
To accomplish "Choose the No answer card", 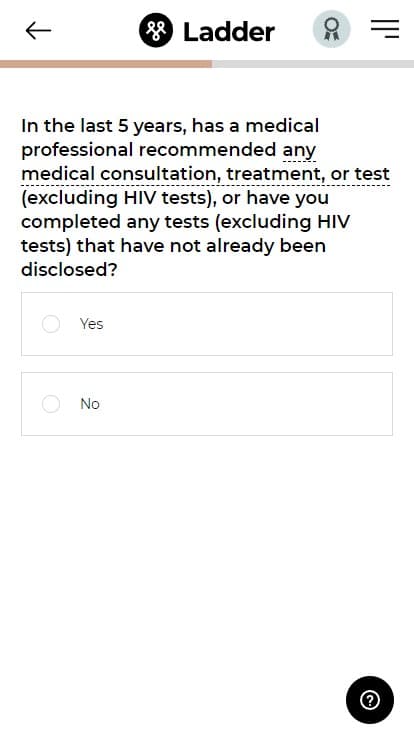I will 207,404.
